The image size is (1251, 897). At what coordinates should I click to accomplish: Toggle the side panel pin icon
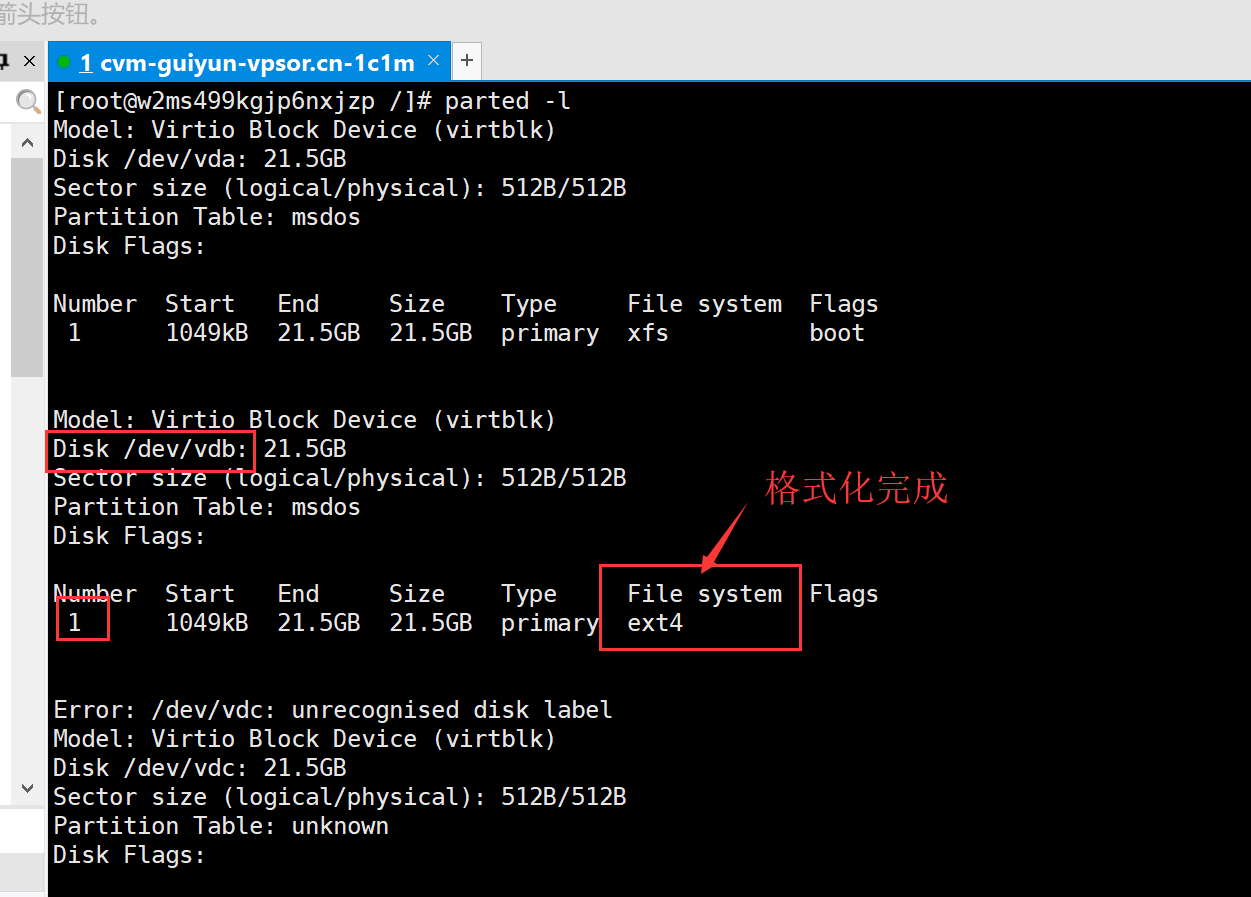[4, 62]
